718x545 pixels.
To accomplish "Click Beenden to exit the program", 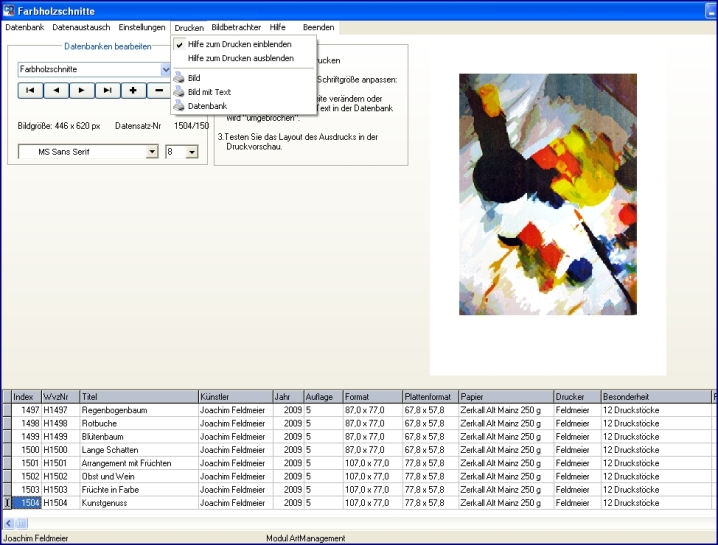I will (x=319, y=27).
